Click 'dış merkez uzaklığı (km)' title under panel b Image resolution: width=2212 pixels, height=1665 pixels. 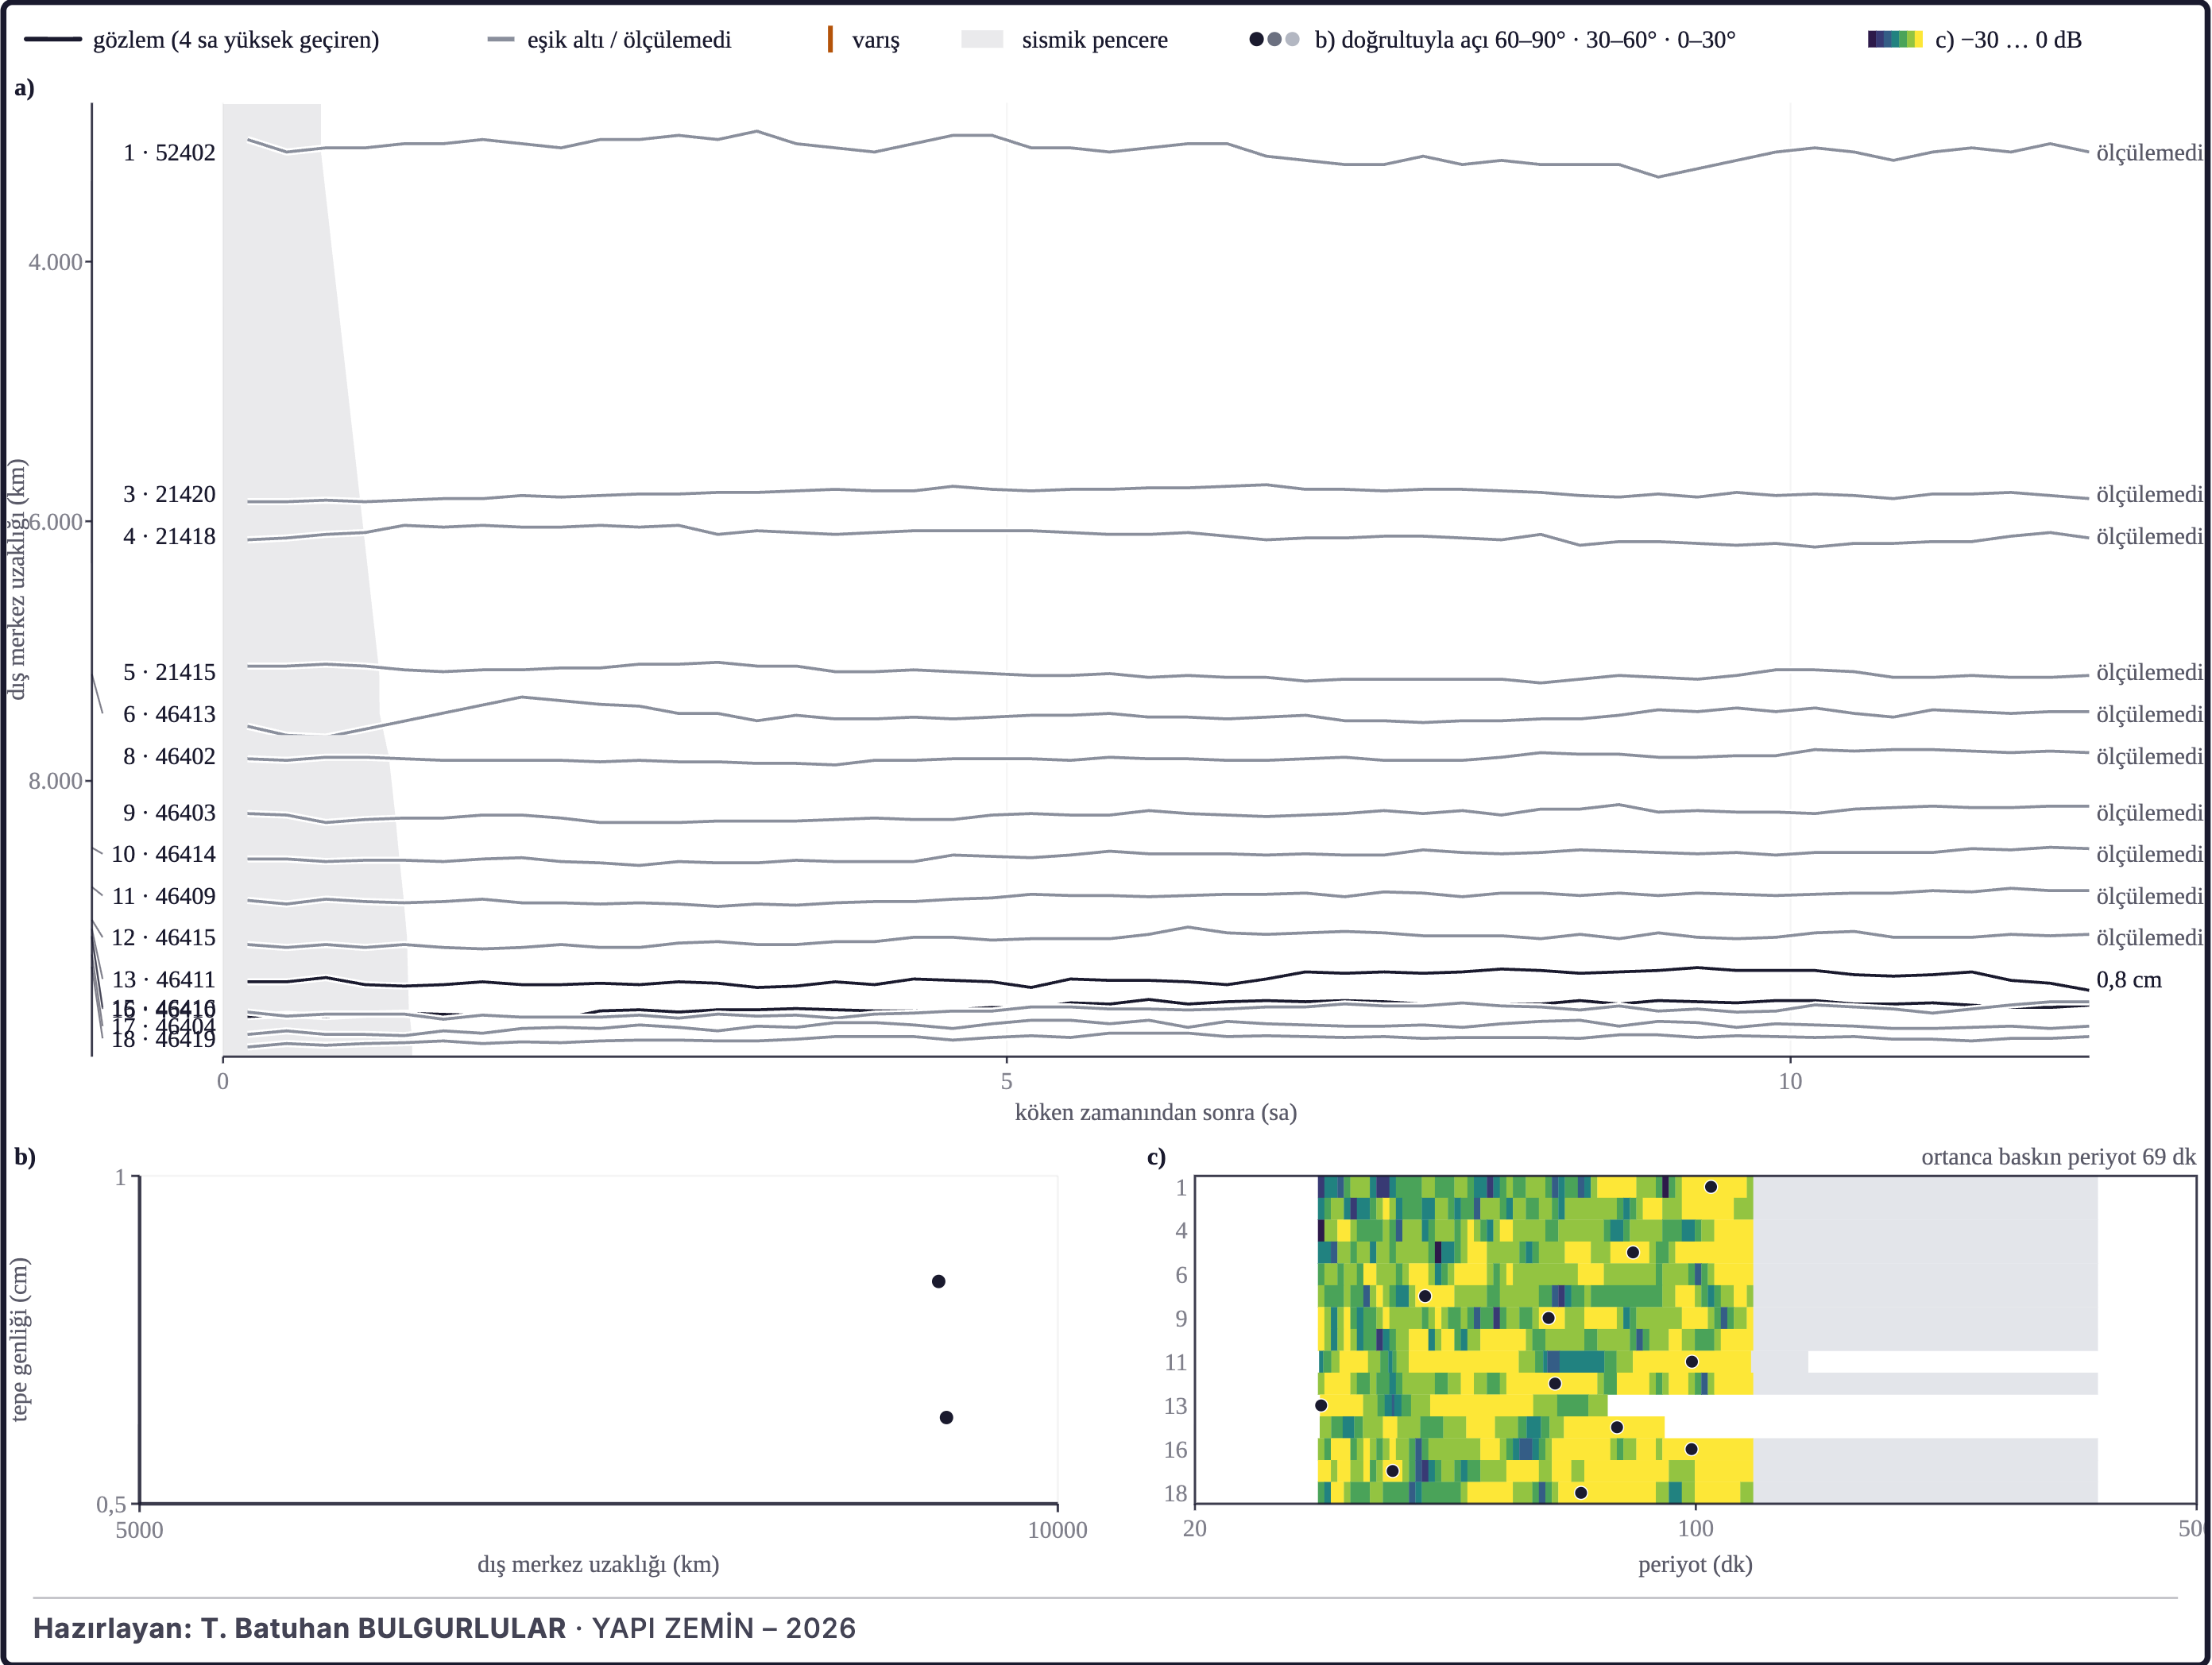tap(598, 1564)
